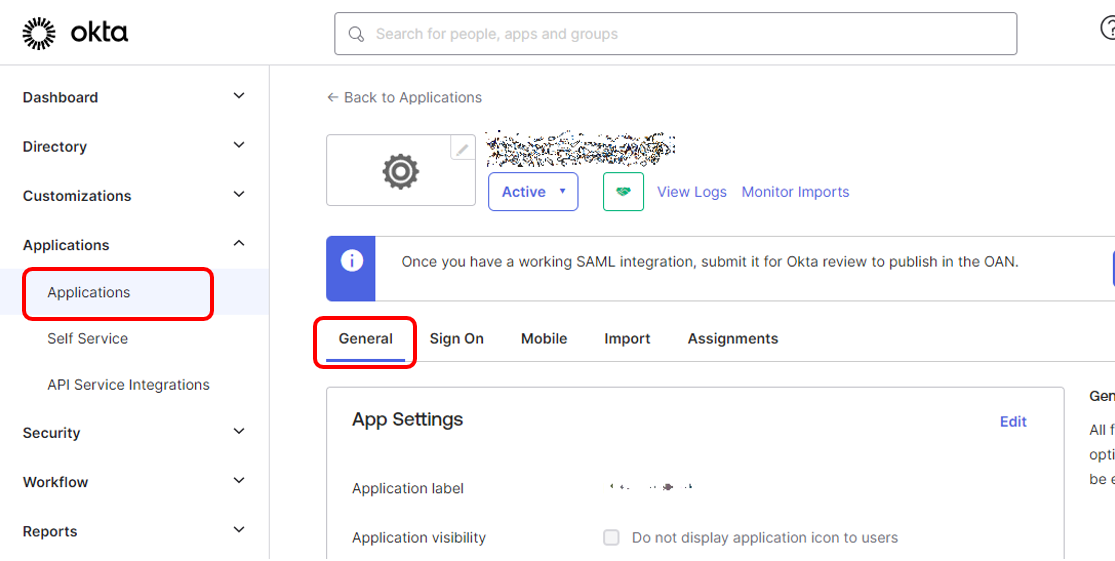Screen dimensions: 1115x561
Task: Check Do not display application icon to users
Action: click(612, 538)
